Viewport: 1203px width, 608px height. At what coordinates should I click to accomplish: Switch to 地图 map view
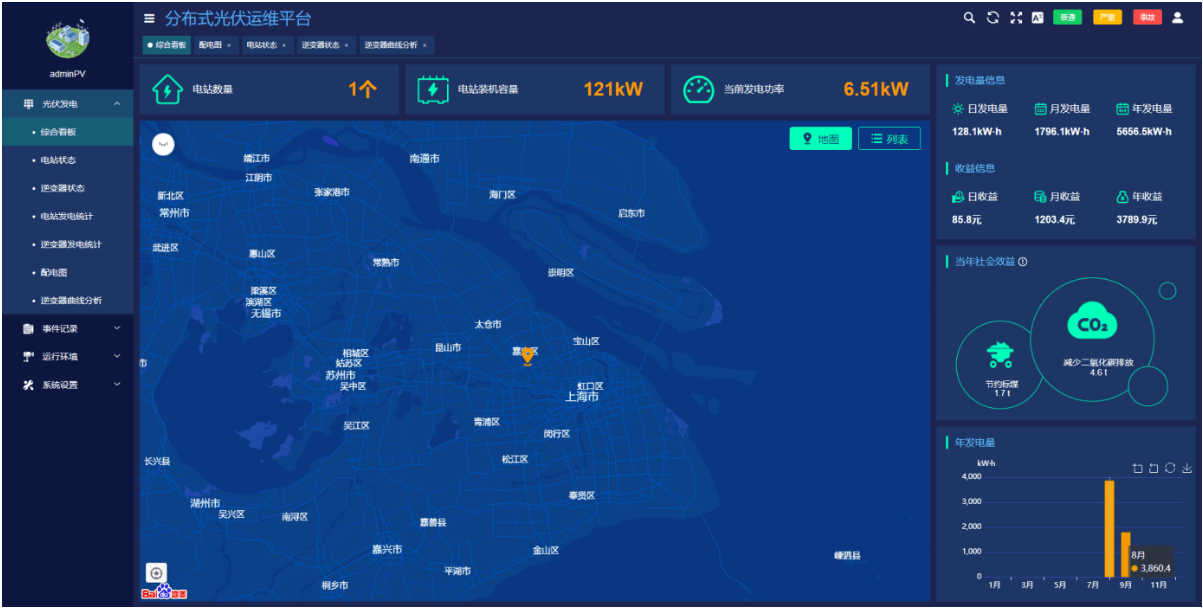pos(820,139)
